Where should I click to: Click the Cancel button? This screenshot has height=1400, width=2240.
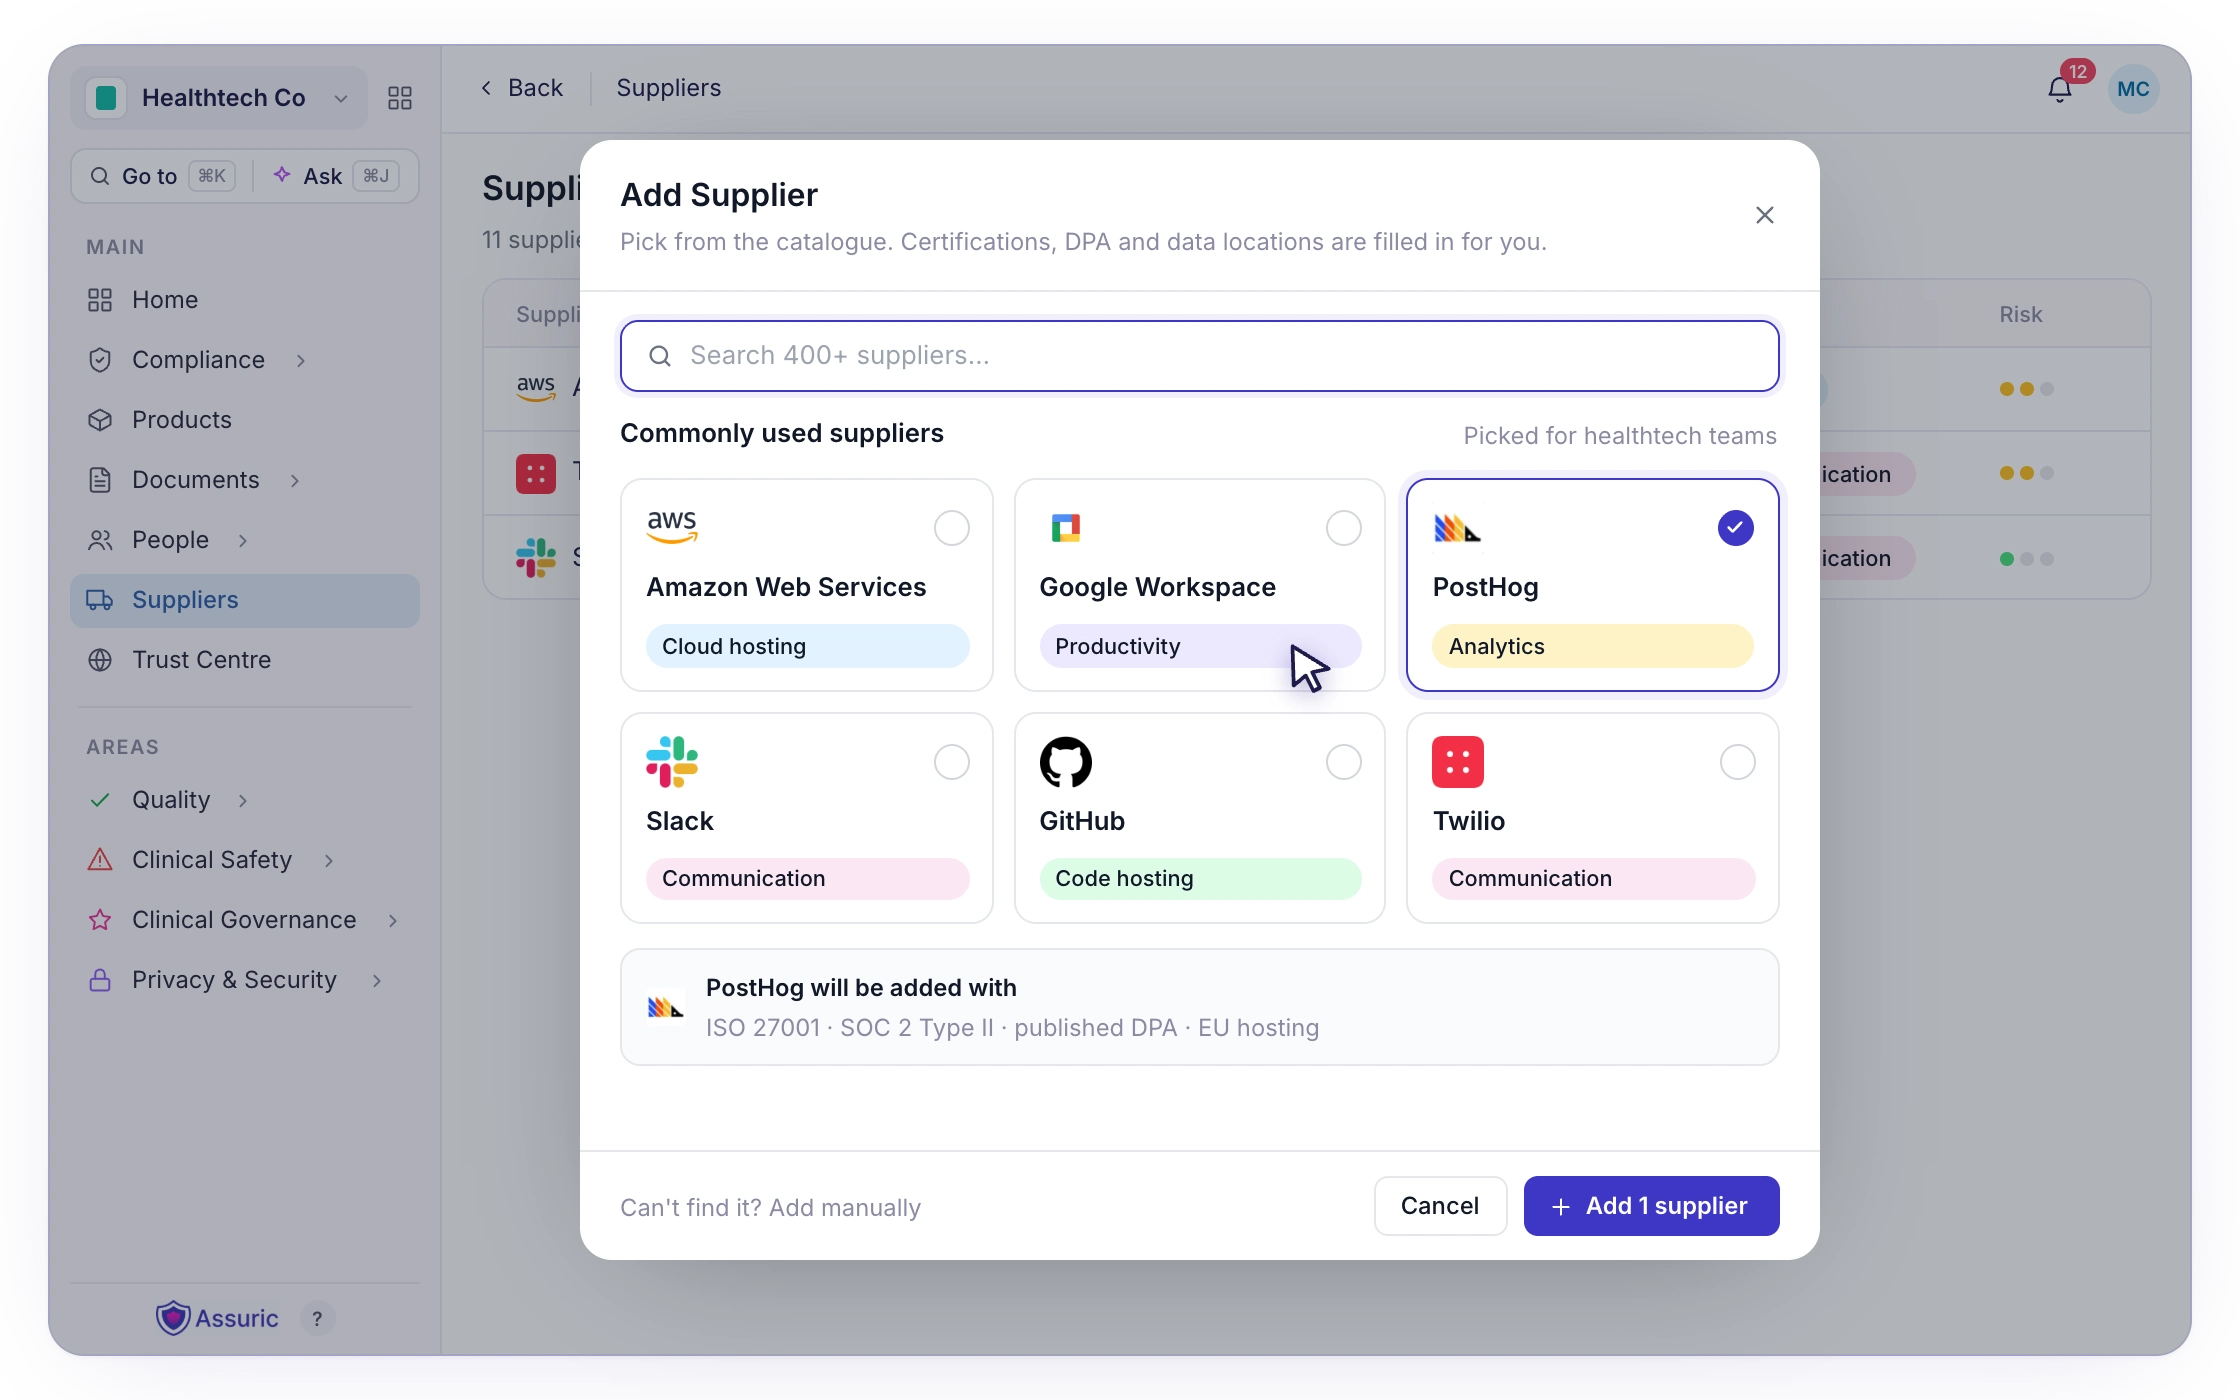tap(1440, 1206)
